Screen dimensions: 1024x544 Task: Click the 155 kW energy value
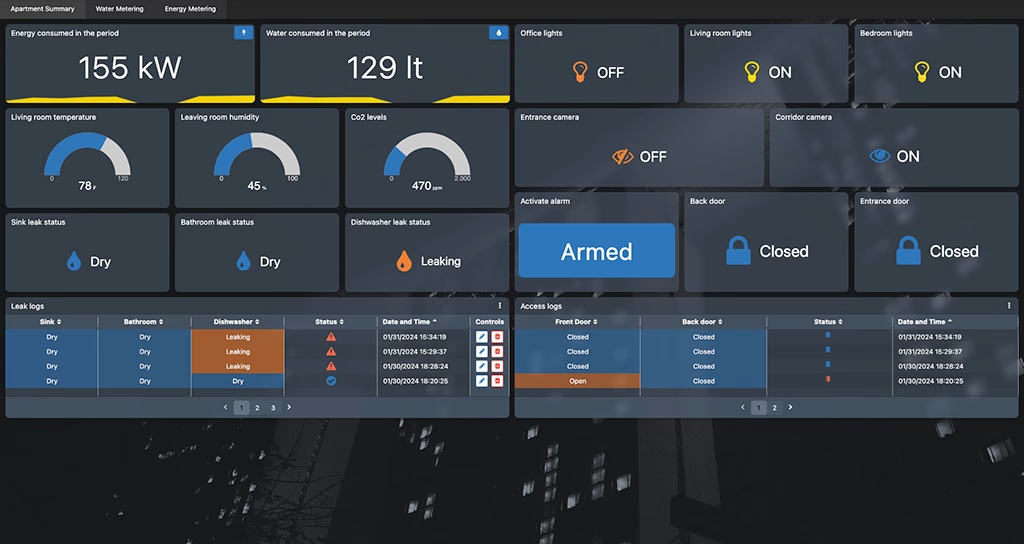pos(129,67)
